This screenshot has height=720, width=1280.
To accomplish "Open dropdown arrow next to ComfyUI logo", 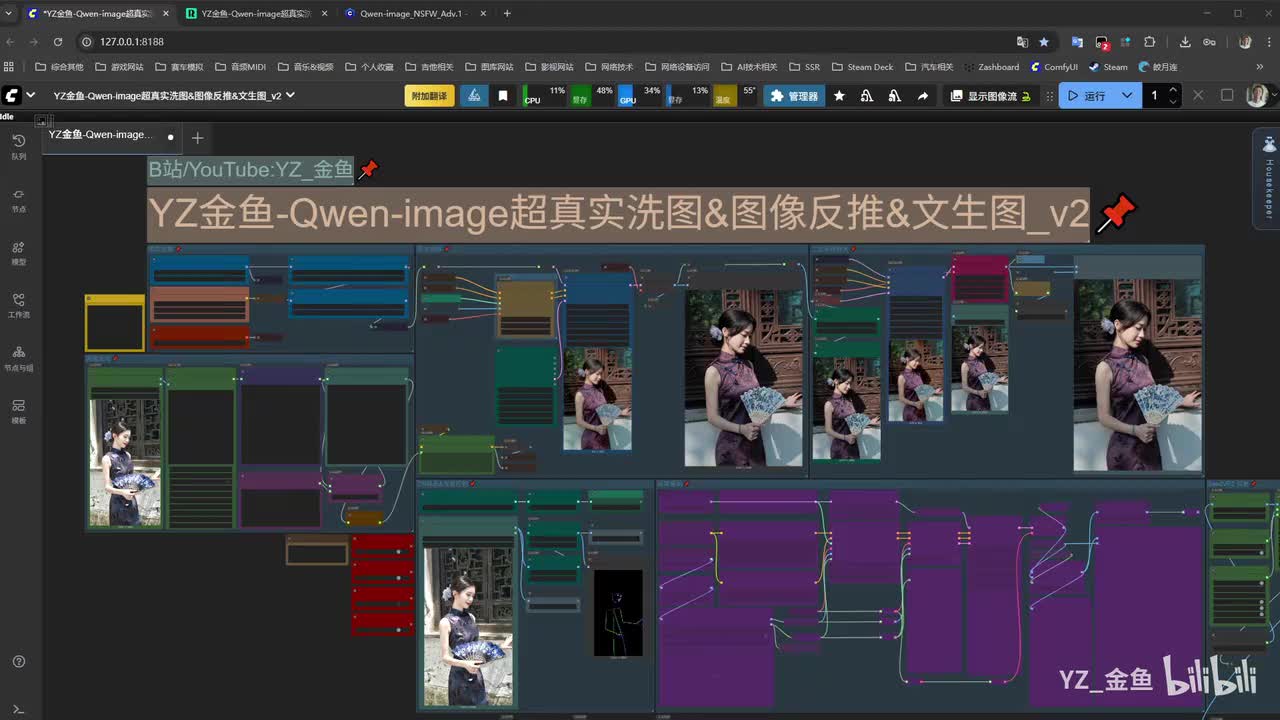I will [x=31, y=95].
